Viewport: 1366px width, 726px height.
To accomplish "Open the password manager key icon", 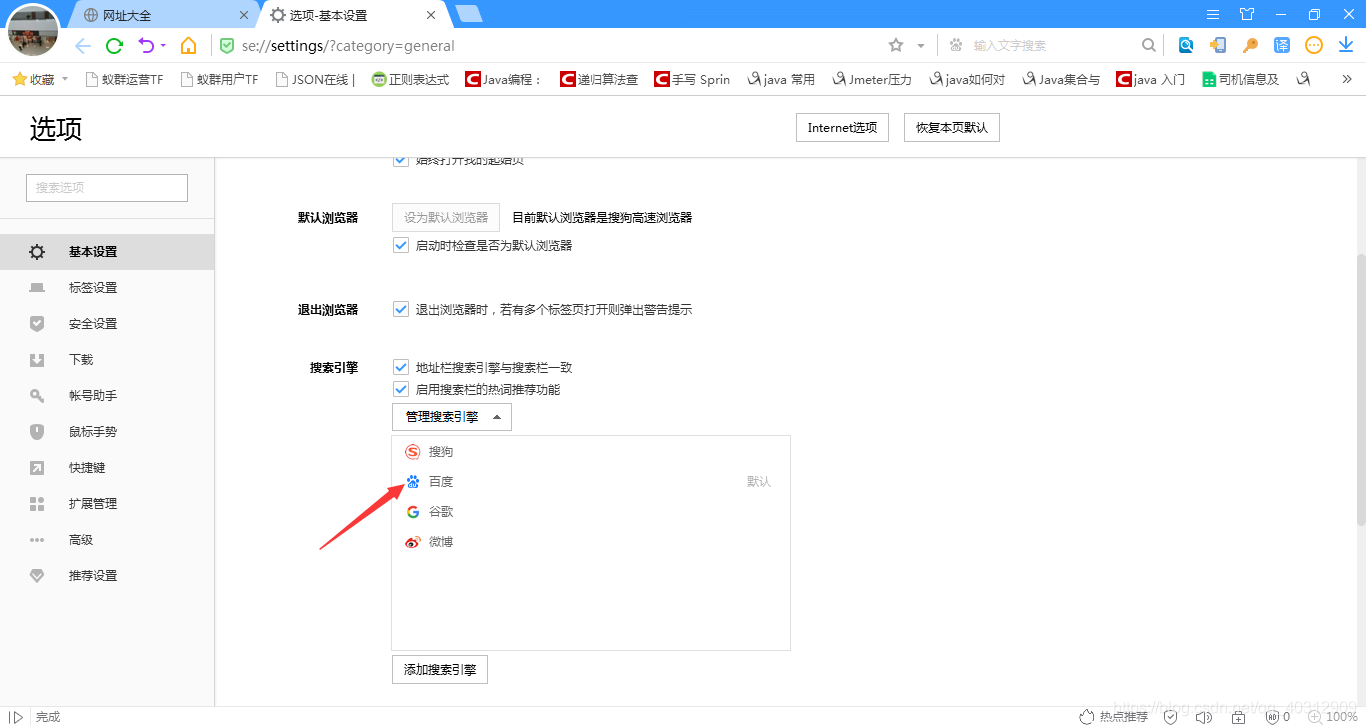I will 1249,44.
